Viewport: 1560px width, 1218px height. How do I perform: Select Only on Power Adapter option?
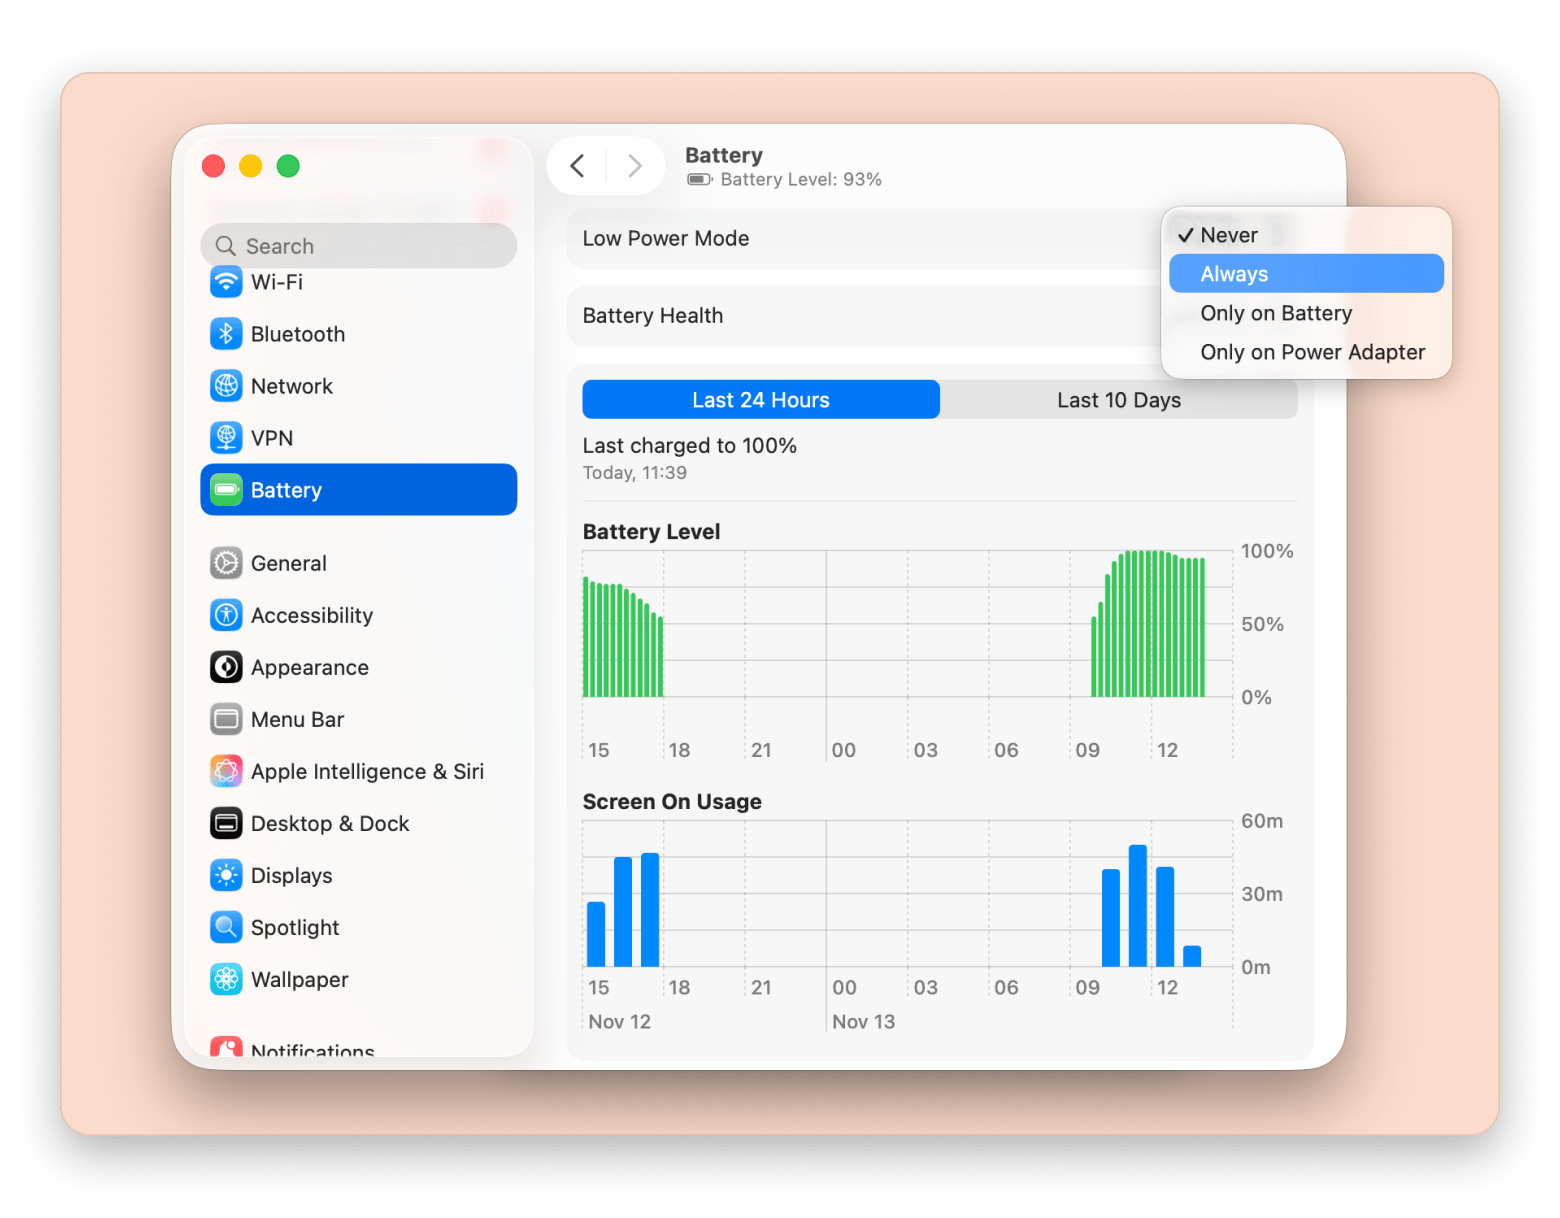1313,351
